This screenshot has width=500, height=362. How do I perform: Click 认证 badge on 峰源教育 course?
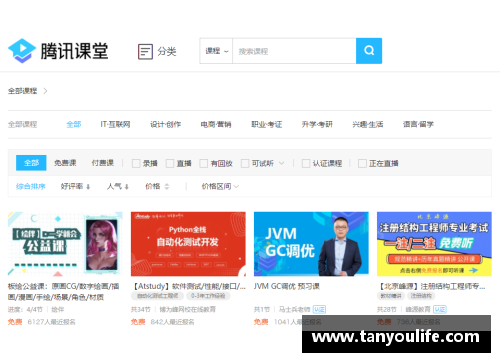(x=440, y=310)
